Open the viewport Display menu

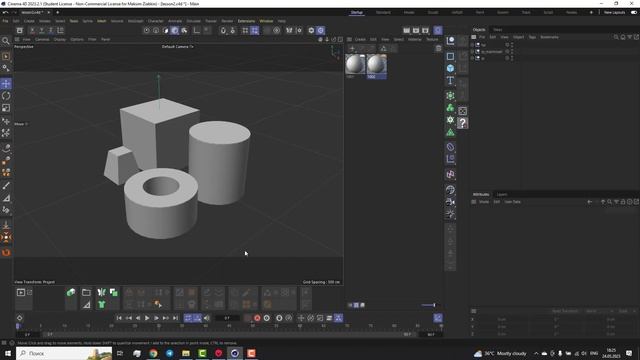click(60, 39)
